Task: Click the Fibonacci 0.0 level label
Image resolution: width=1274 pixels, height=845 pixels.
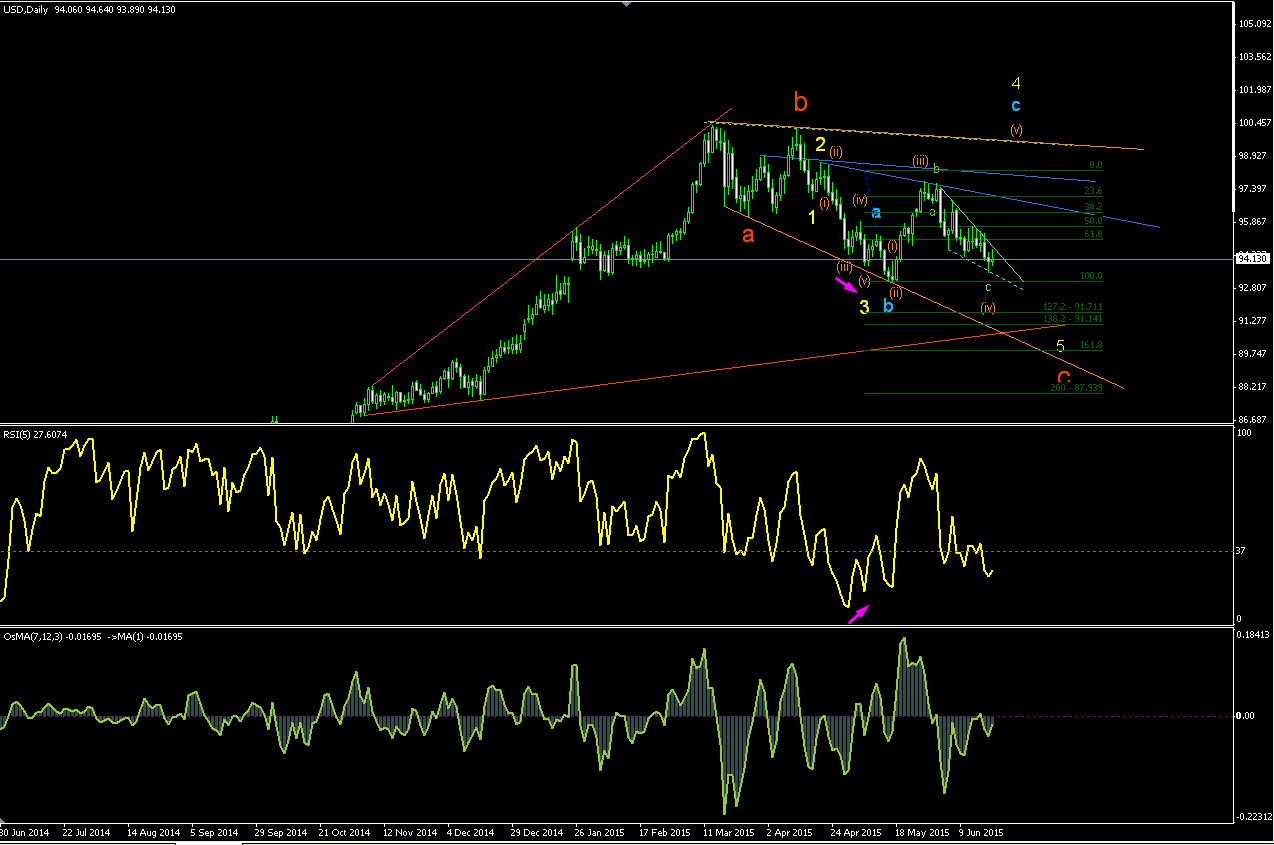Action: 1095,165
